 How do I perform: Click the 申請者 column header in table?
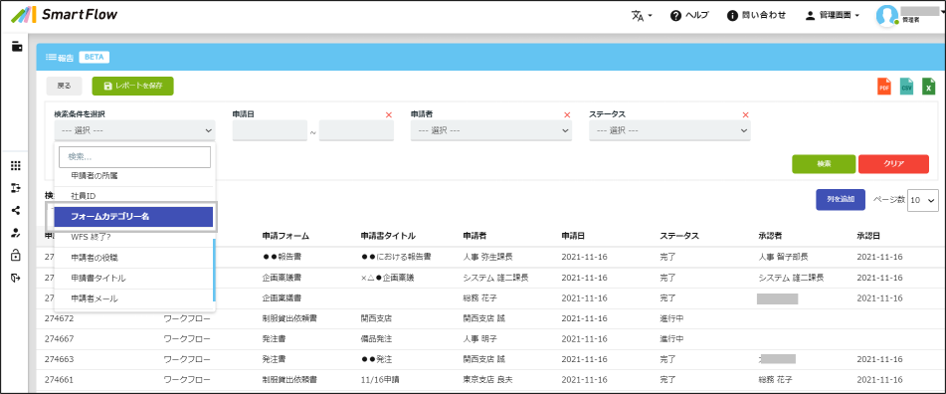[x=474, y=236]
